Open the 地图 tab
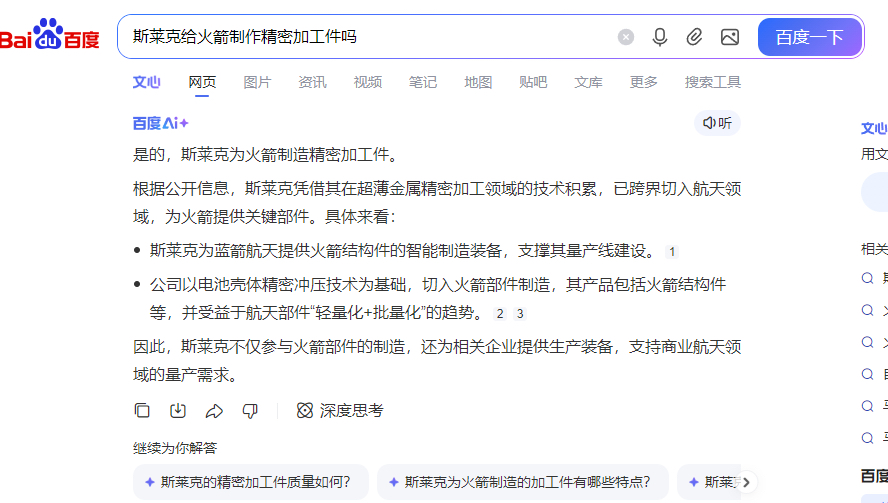Screen dimensions: 888x503 (x=478, y=82)
